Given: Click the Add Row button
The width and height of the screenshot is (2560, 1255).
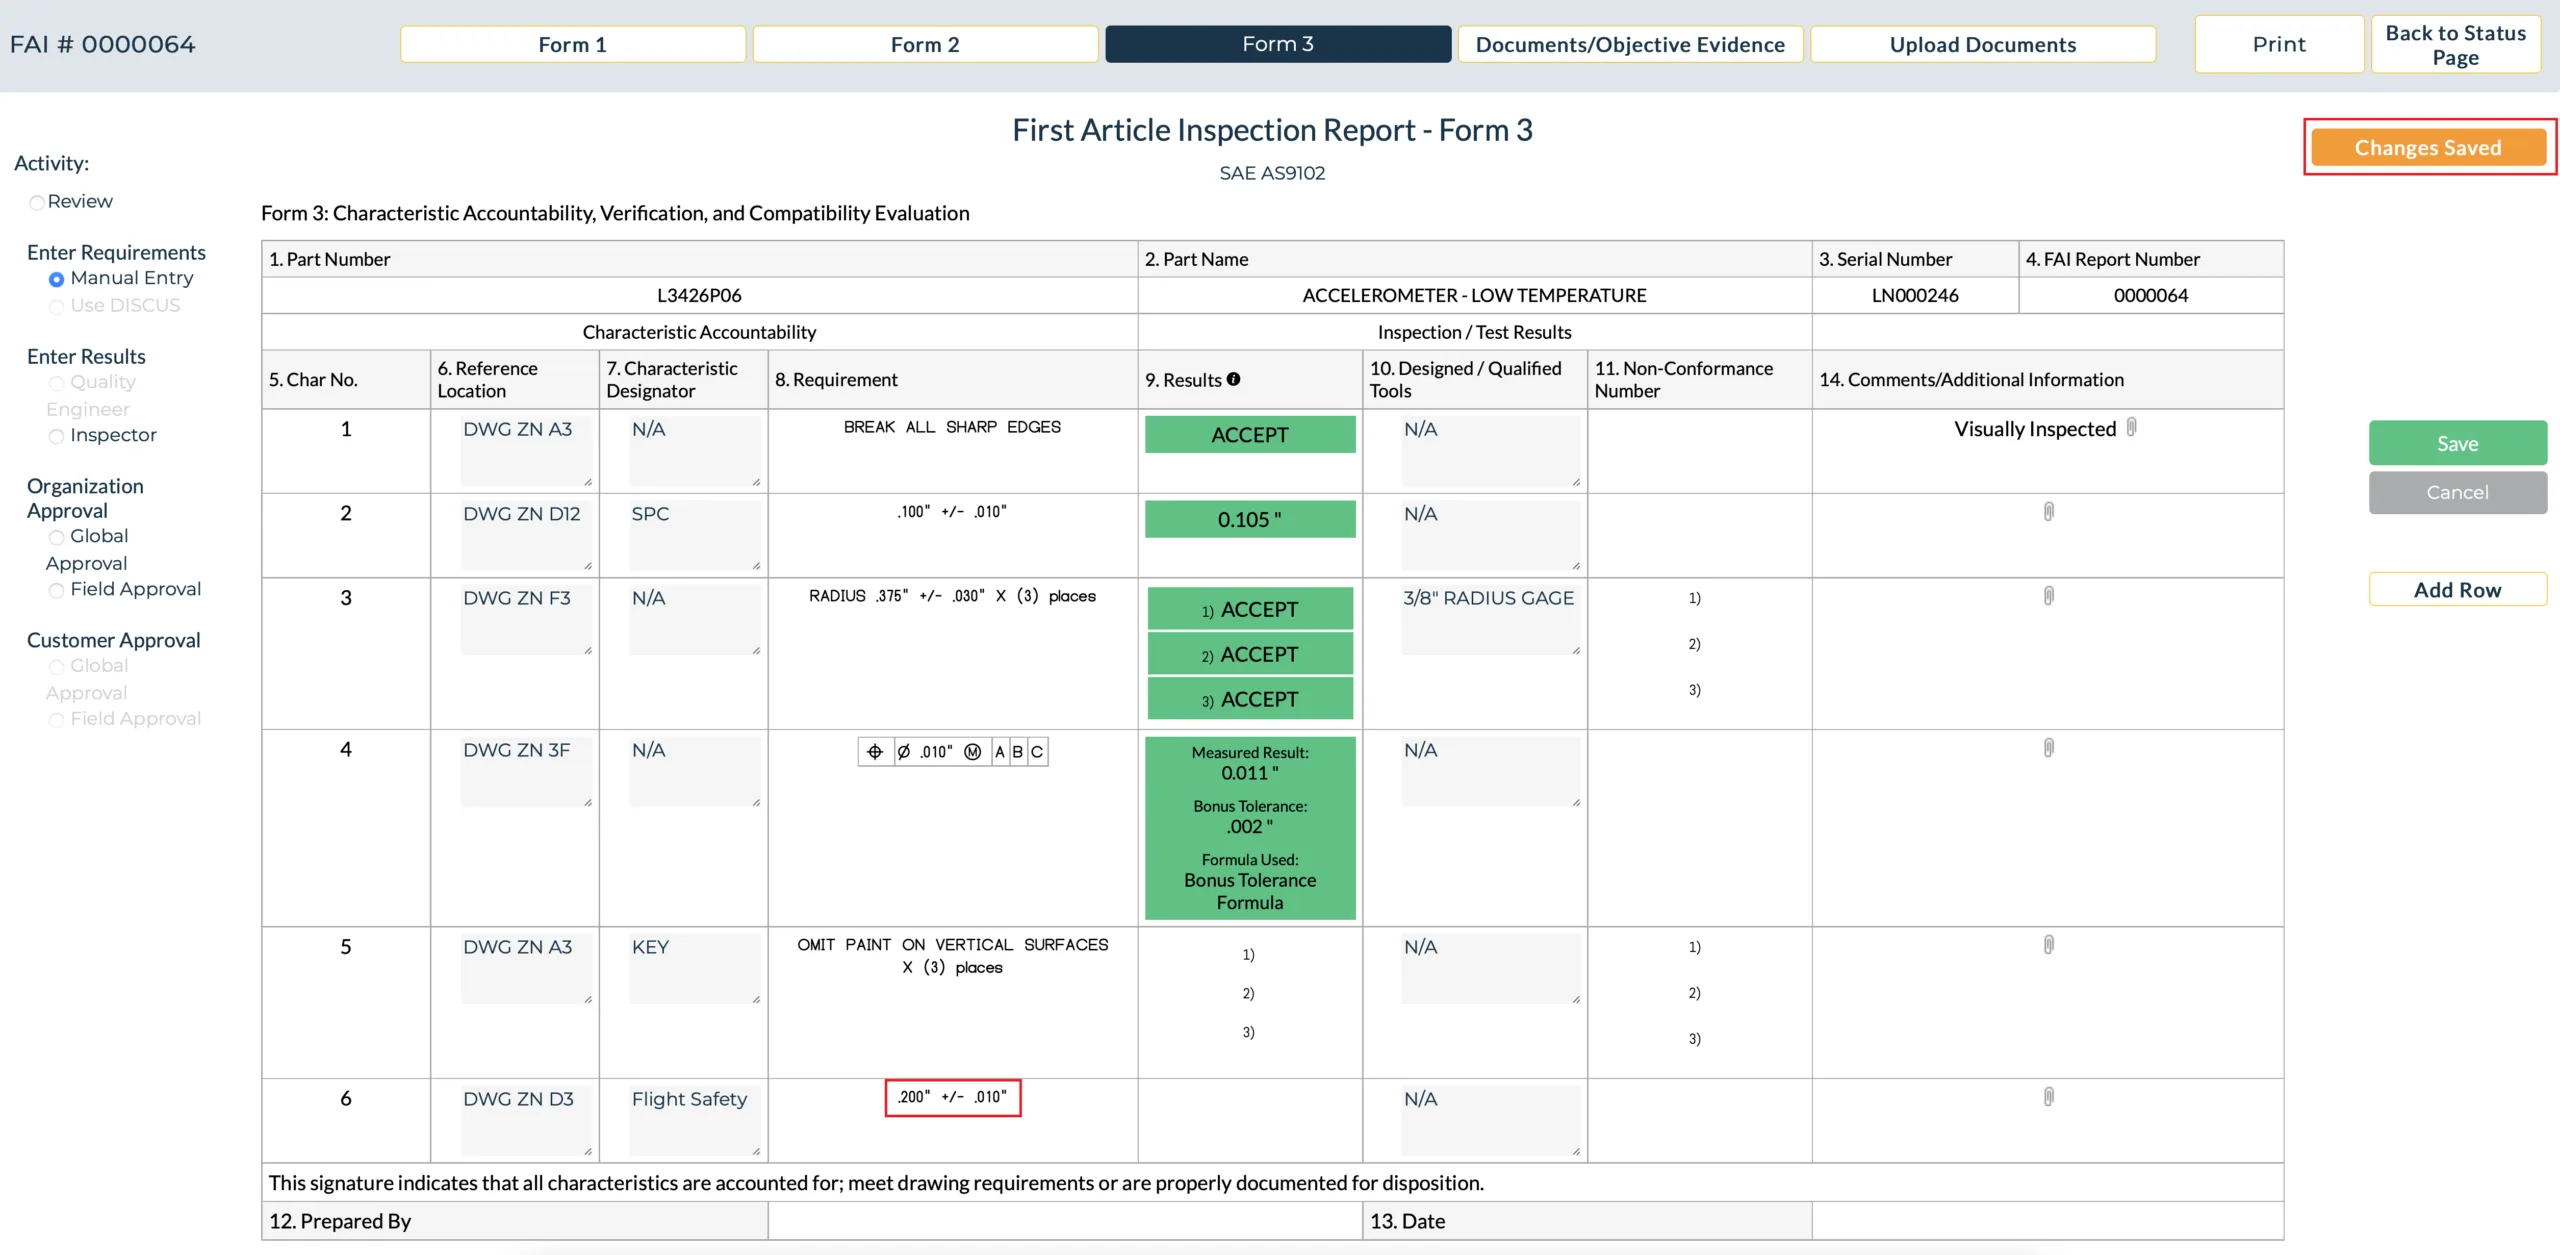Looking at the screenshot, I should (x=2457, y=589).
